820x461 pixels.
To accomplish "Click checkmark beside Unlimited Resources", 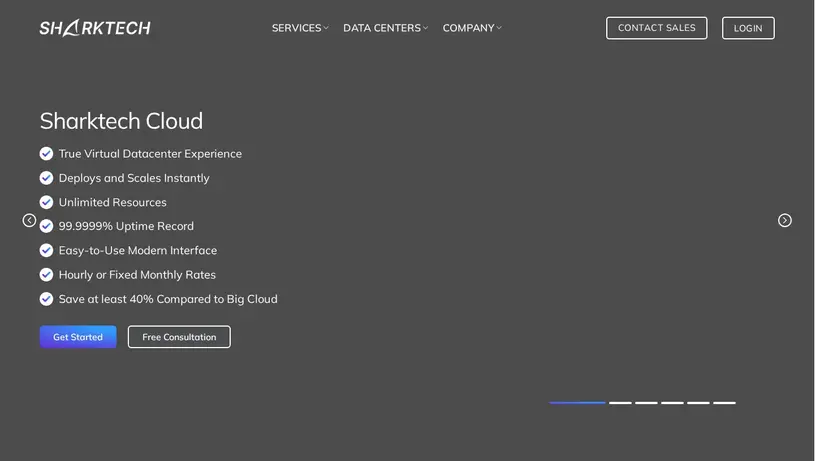I will tap(46, 202).
